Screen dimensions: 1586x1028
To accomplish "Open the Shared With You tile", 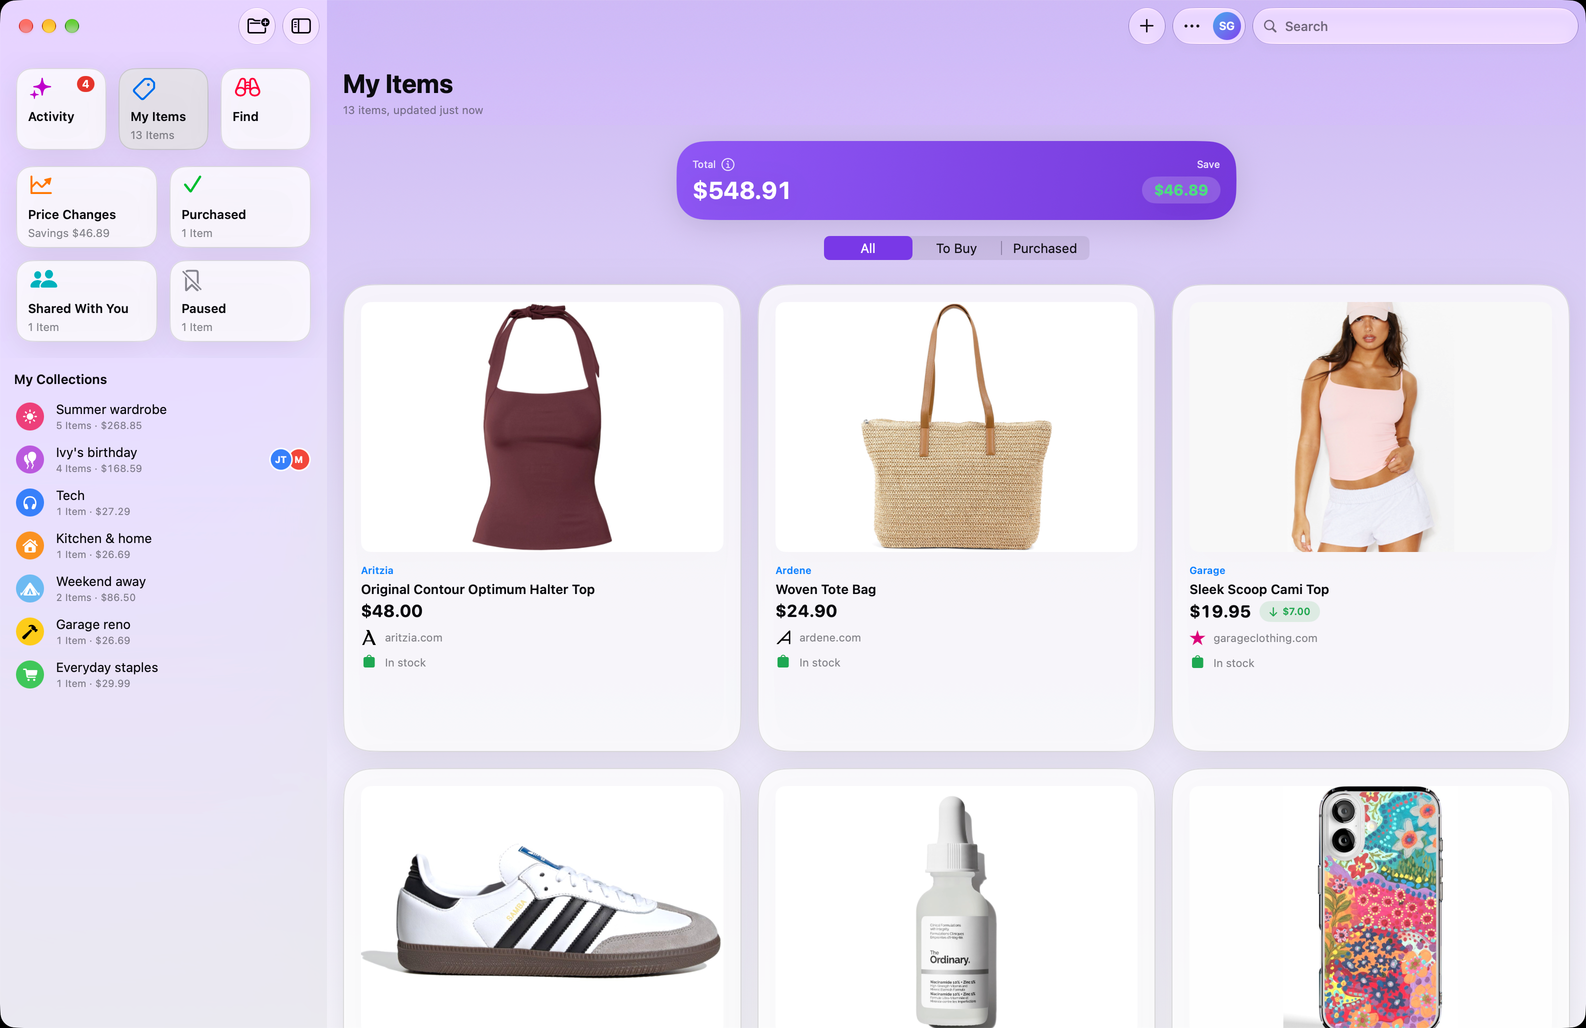I will [87, 301].
